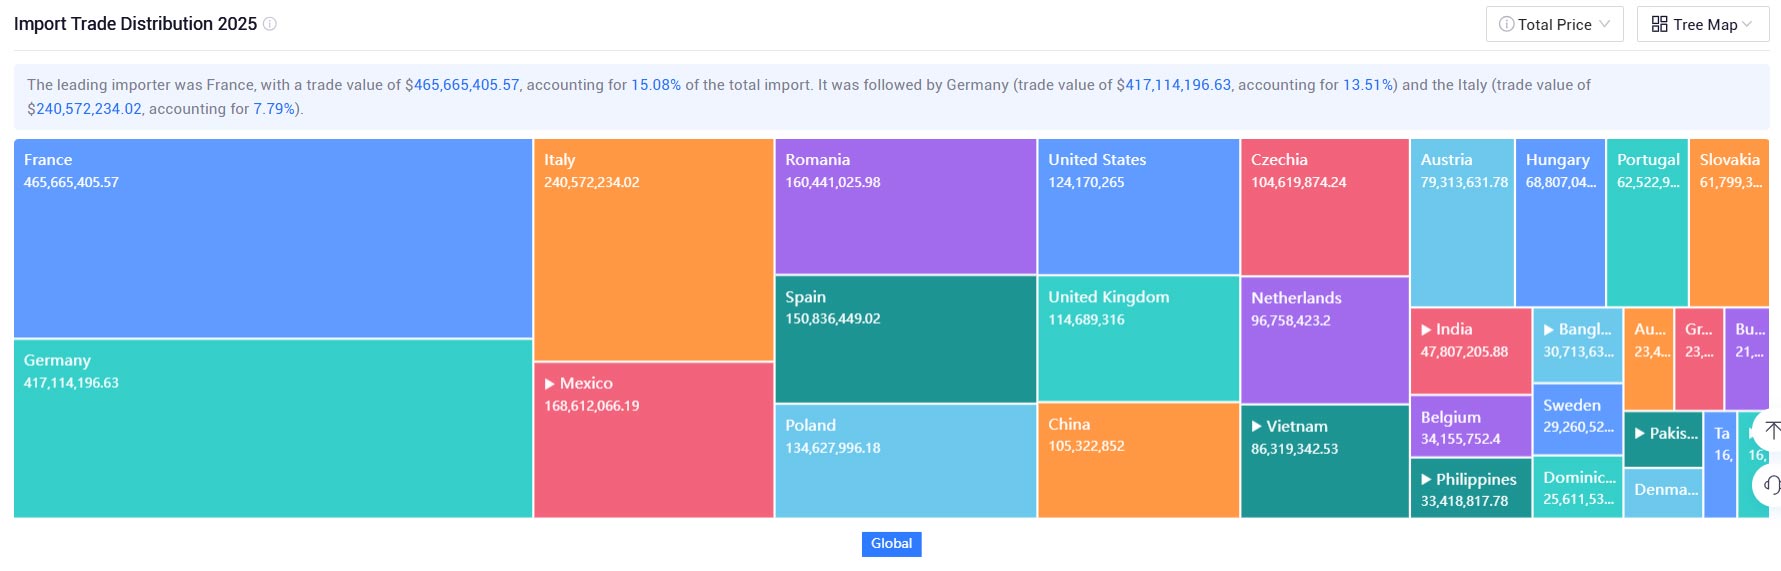Click the tree map grid icon
1781x571 pixels.
1659,24
